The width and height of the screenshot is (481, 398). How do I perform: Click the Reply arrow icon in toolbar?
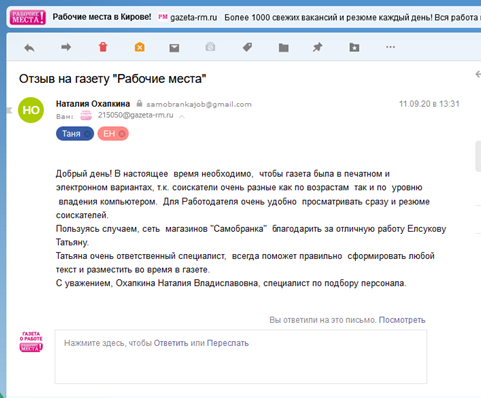tap(29, 48)
